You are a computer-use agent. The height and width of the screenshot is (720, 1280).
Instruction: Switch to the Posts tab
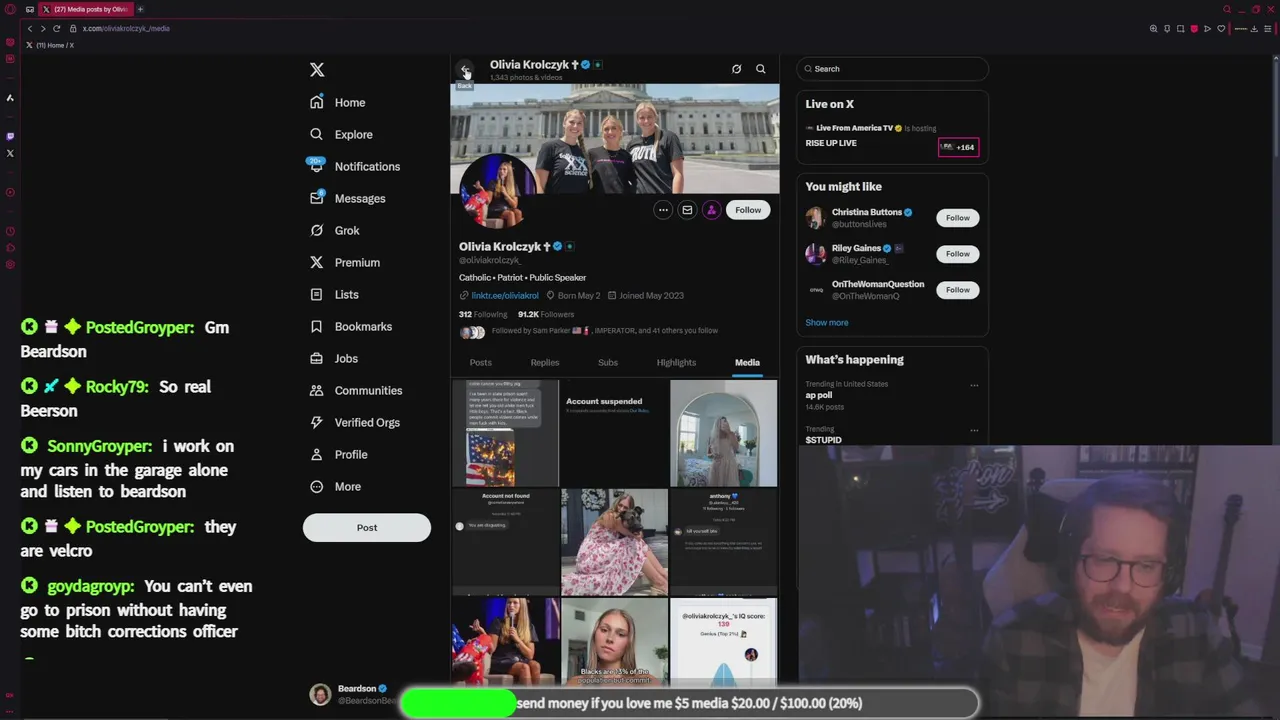pyautogui.click(x=480, y=362)
